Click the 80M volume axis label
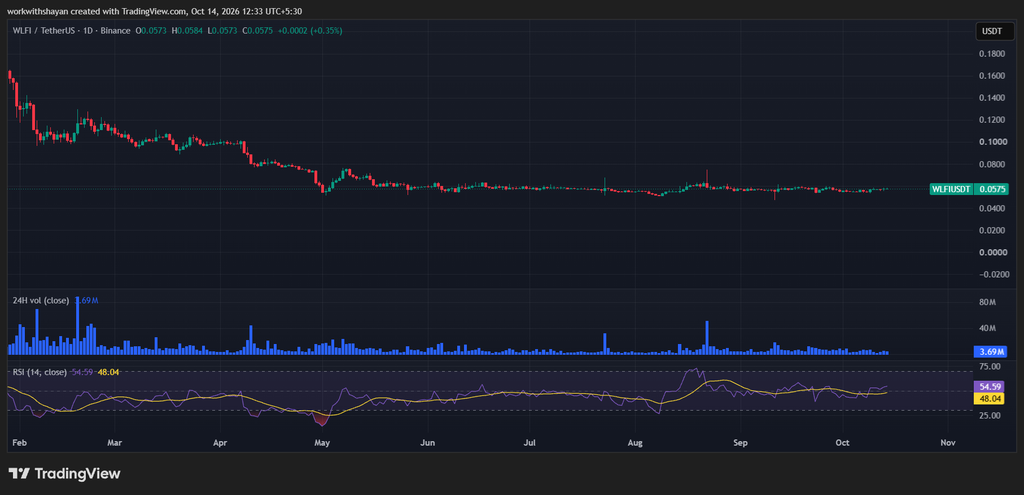This screenshot has width=1024, height=495. pos(988,303)
